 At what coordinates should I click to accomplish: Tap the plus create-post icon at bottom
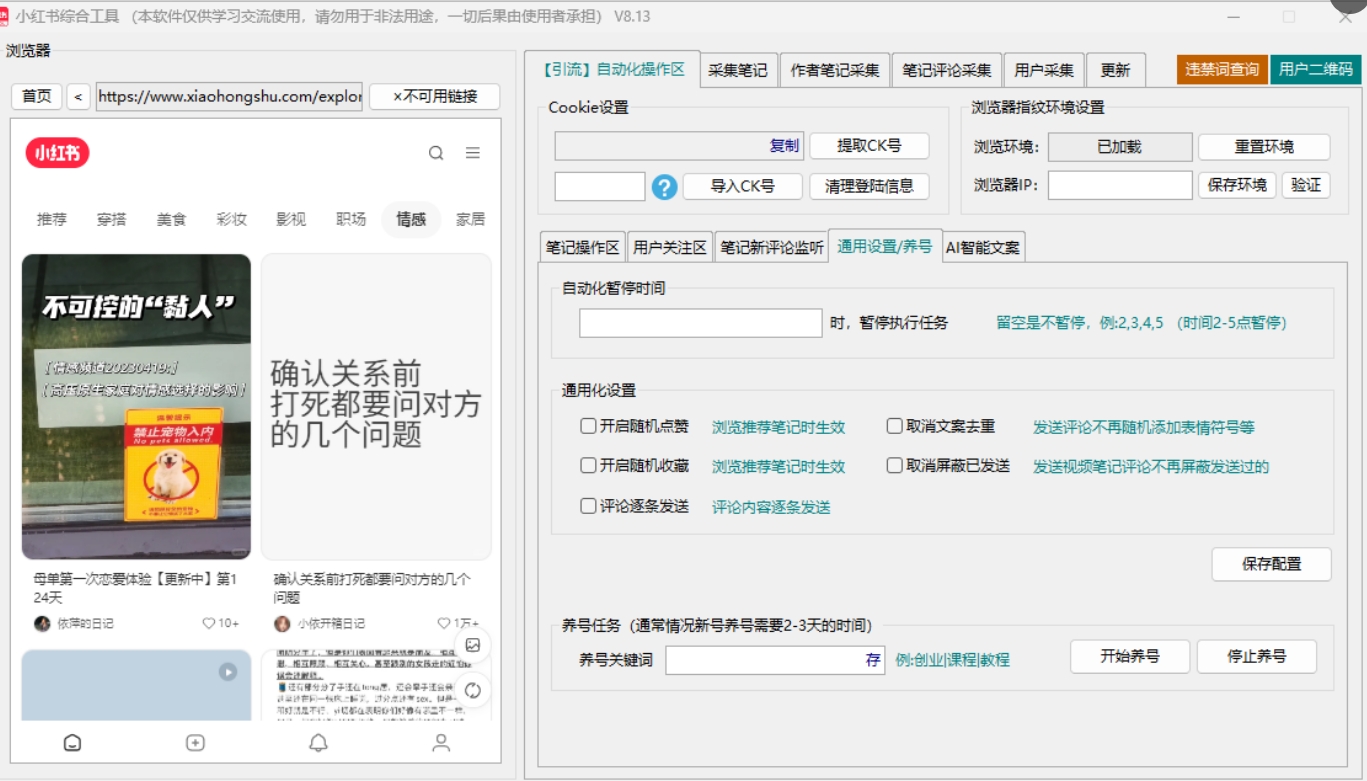point(195,743)
